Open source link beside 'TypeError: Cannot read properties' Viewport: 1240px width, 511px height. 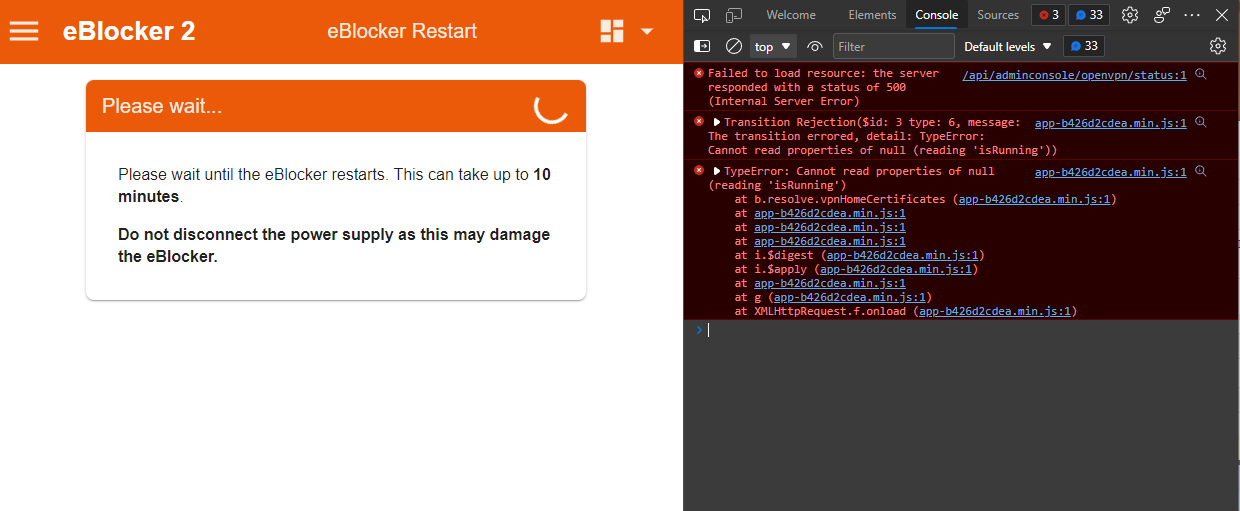click(1111, 172)
